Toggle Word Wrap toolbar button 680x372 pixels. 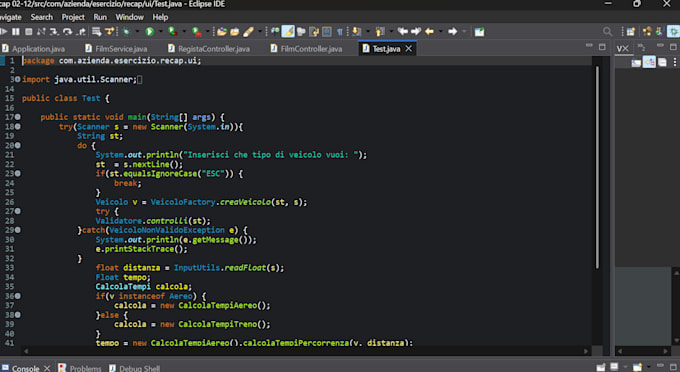pyautogui.click(x=314, y=32)
